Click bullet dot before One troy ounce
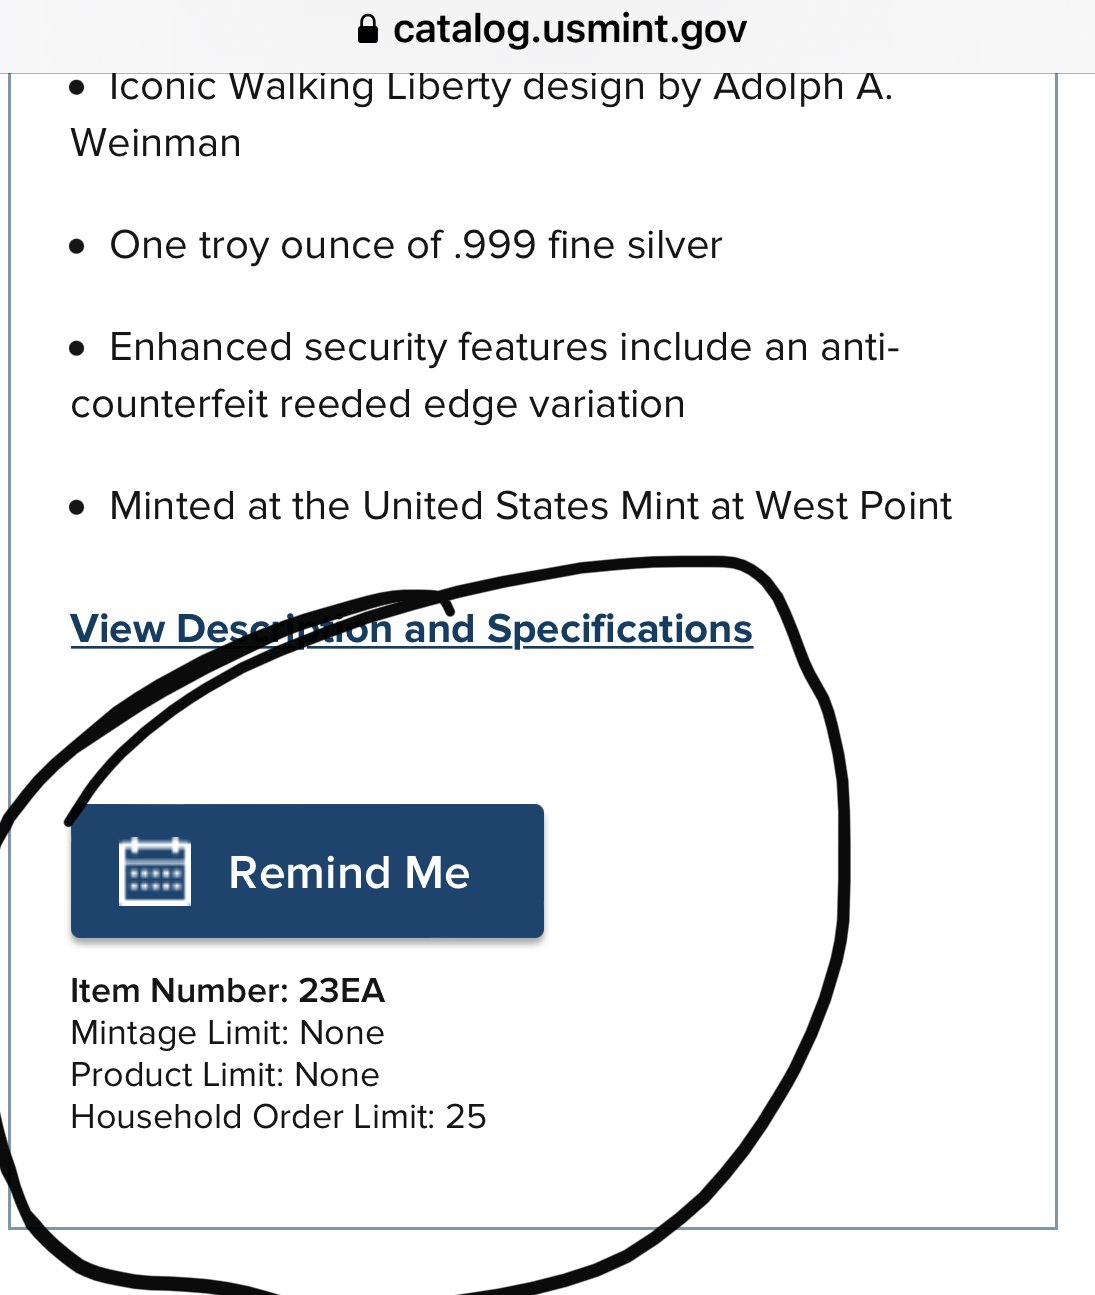The image size is (1095, 1295). click(78, 247)
